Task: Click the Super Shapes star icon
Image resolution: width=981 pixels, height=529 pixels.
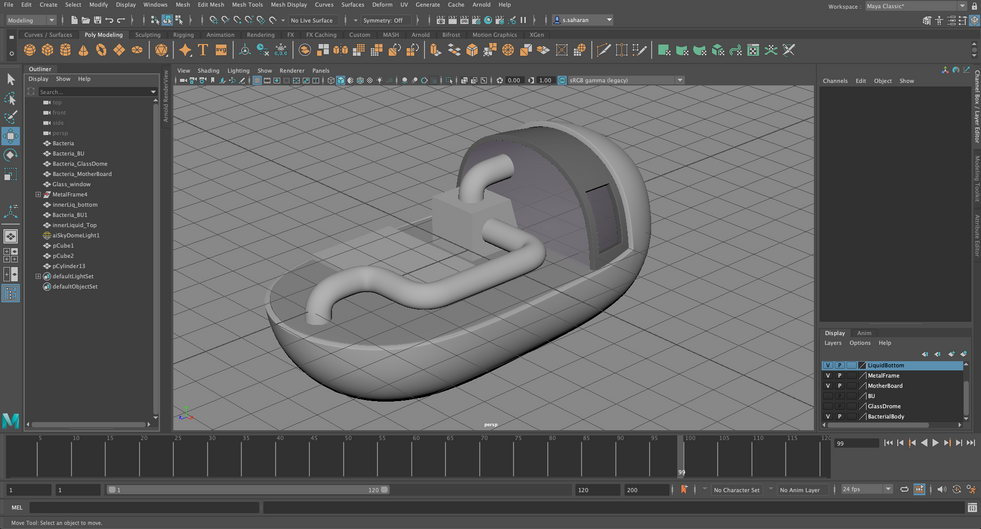Action: pos(185,50)
